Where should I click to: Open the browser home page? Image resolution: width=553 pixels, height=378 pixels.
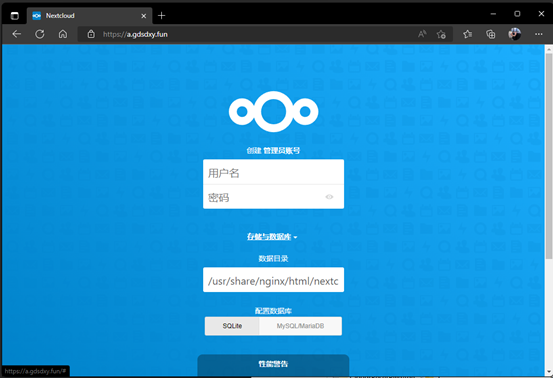click(x=63, y=34)
